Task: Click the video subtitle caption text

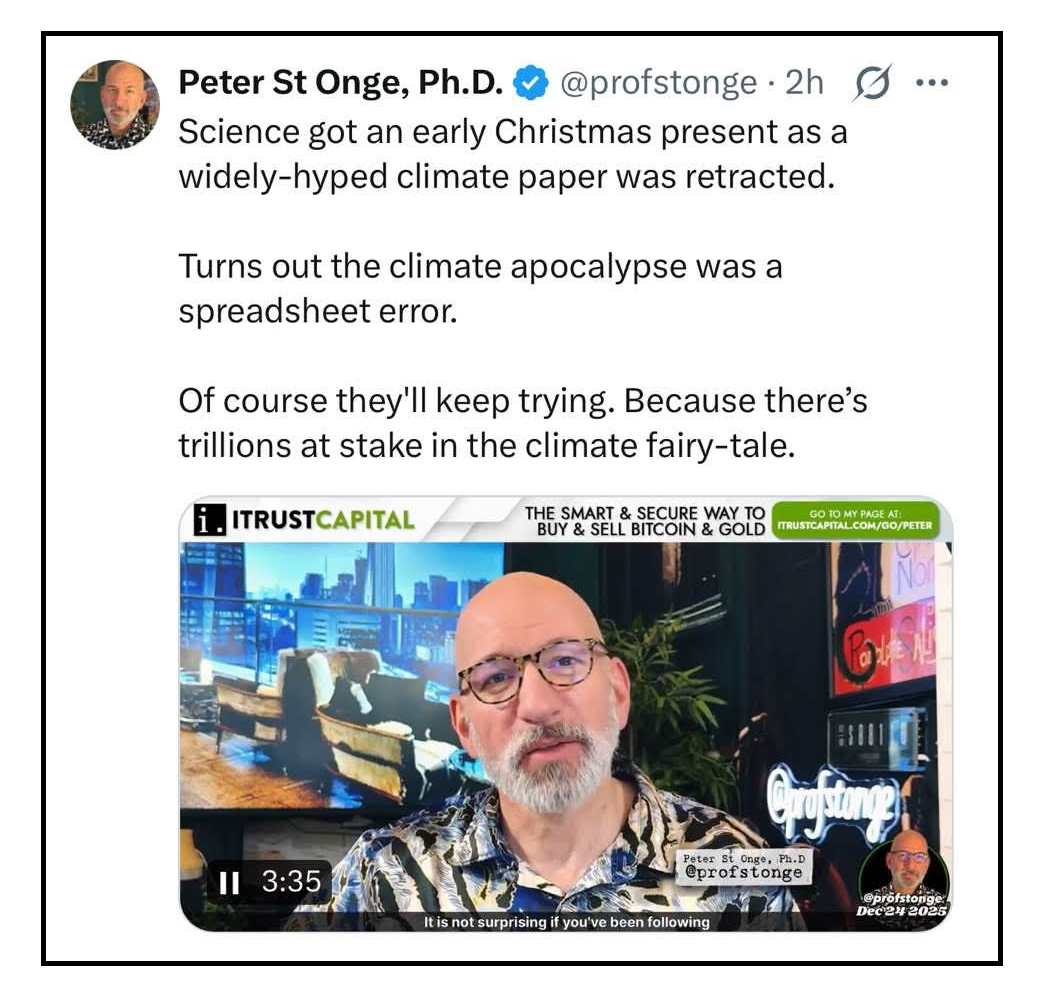Action: point(566,922)
